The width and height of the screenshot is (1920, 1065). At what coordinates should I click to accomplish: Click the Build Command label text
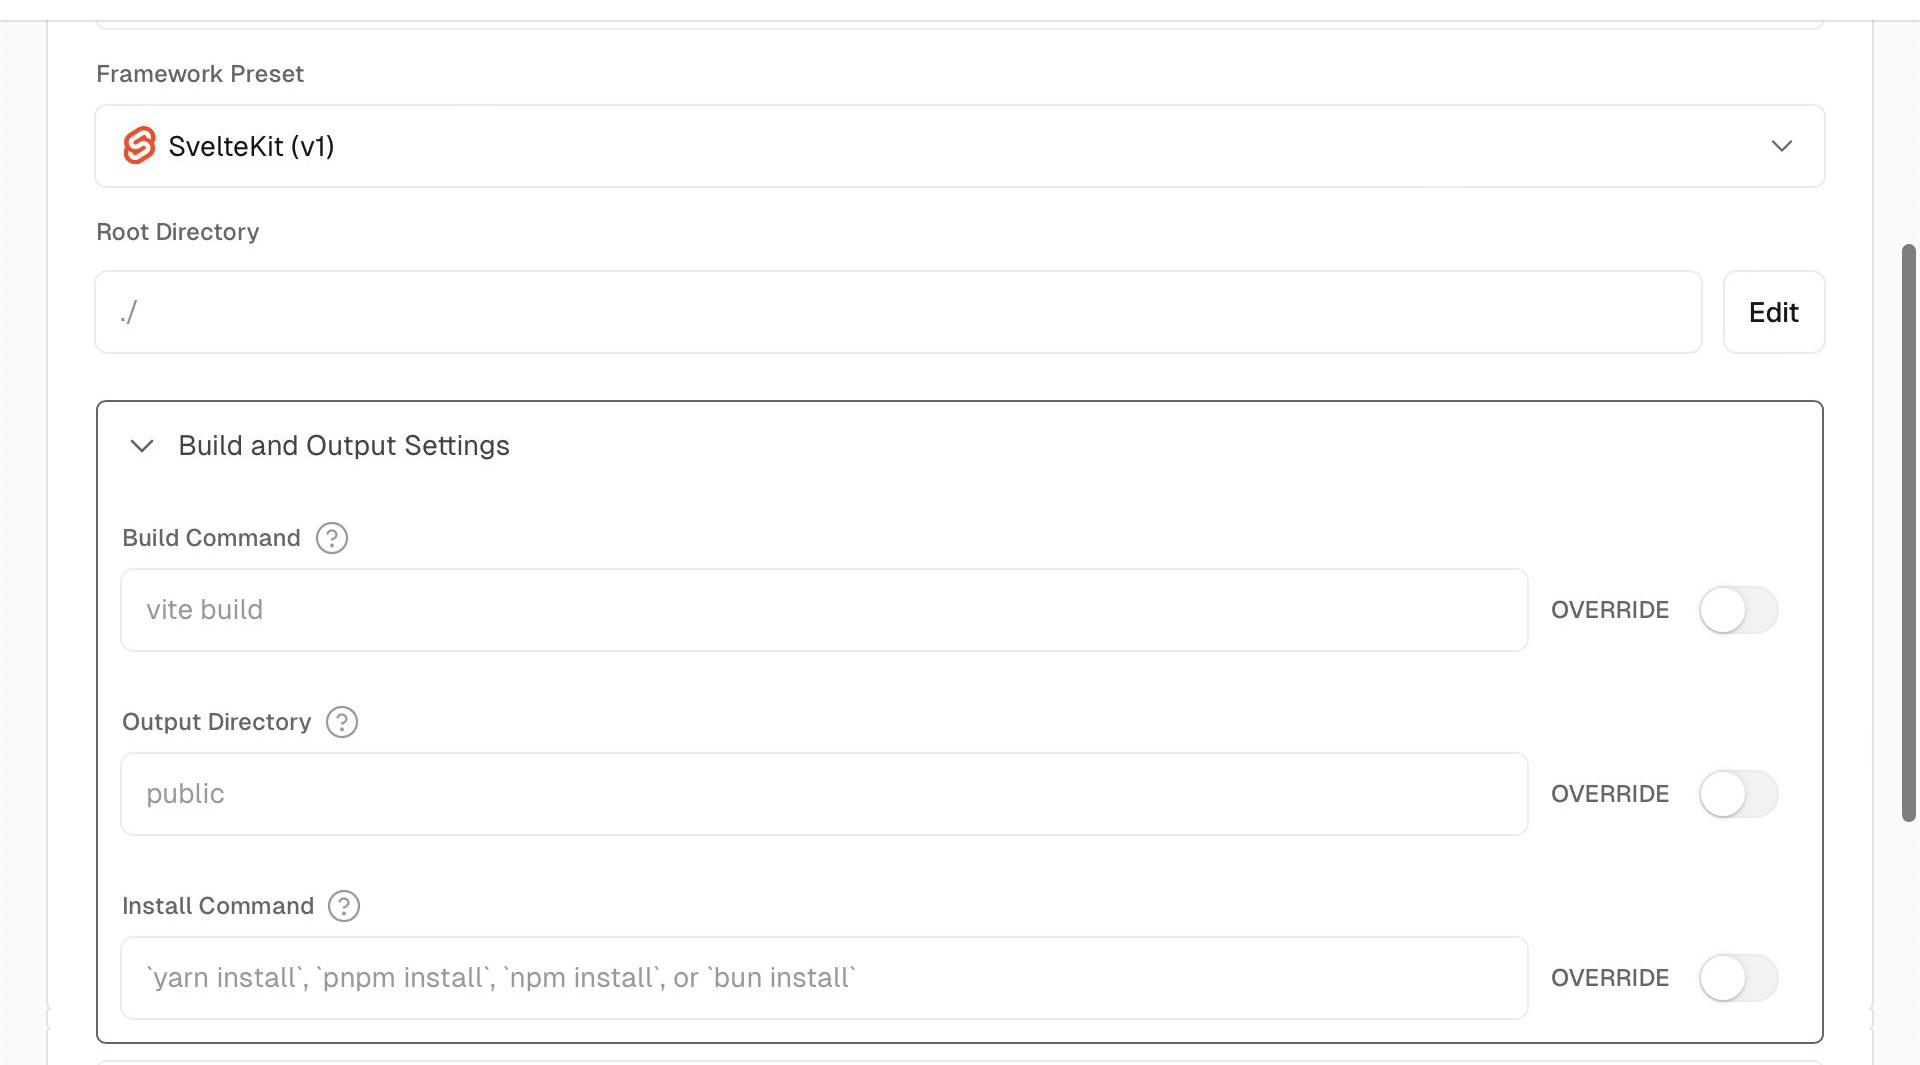click(x=211, y=538)
